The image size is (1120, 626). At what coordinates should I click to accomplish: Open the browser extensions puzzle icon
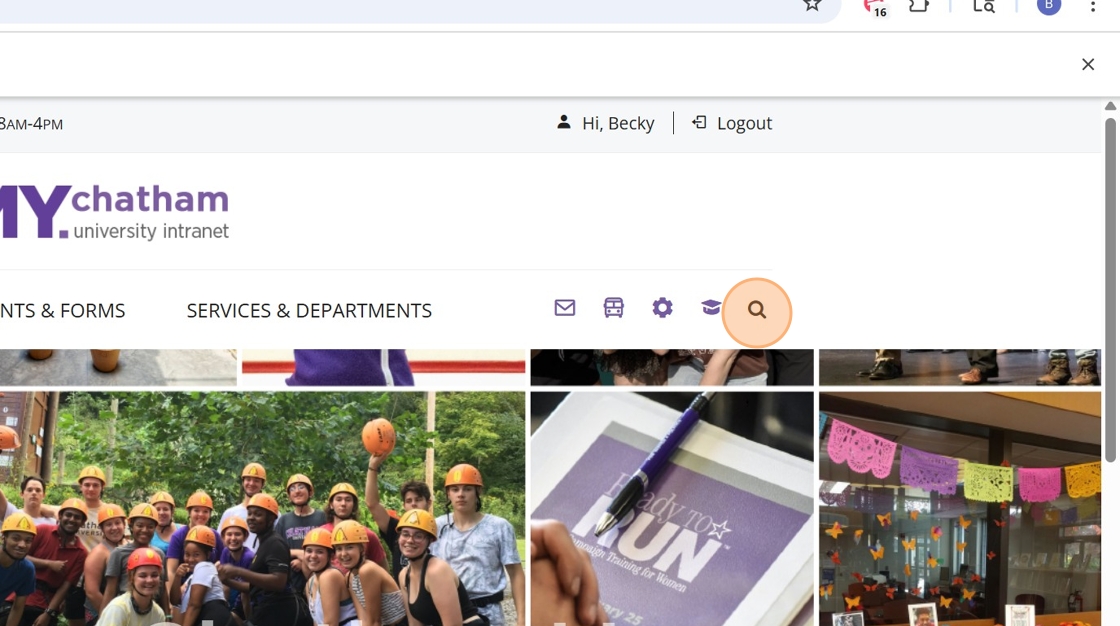coord(919,6)
